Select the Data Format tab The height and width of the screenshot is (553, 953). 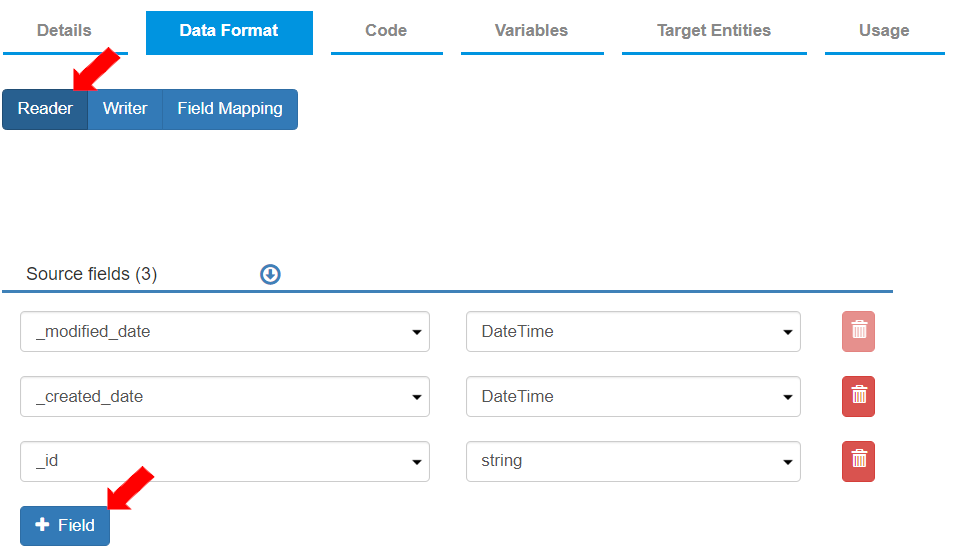coord(229,31)
